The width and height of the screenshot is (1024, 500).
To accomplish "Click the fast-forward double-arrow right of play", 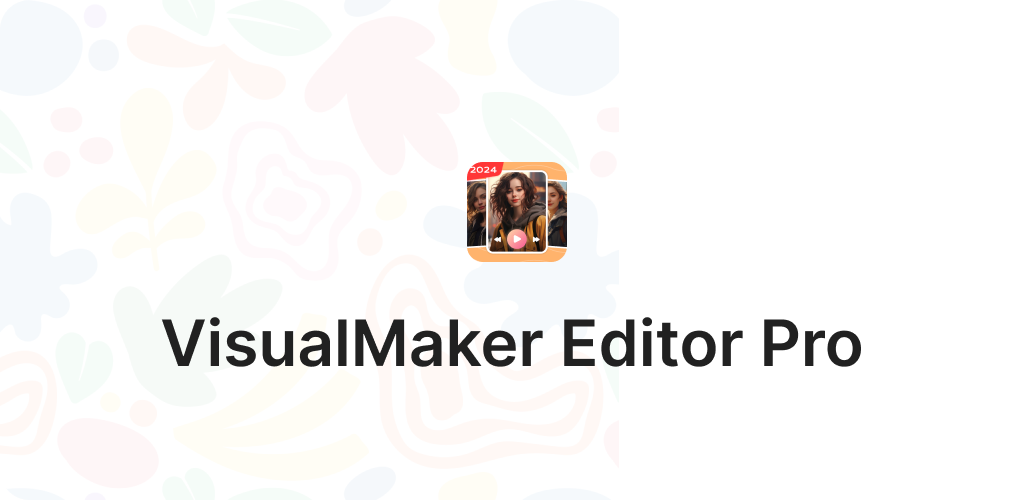I will (x=536, y=240).
